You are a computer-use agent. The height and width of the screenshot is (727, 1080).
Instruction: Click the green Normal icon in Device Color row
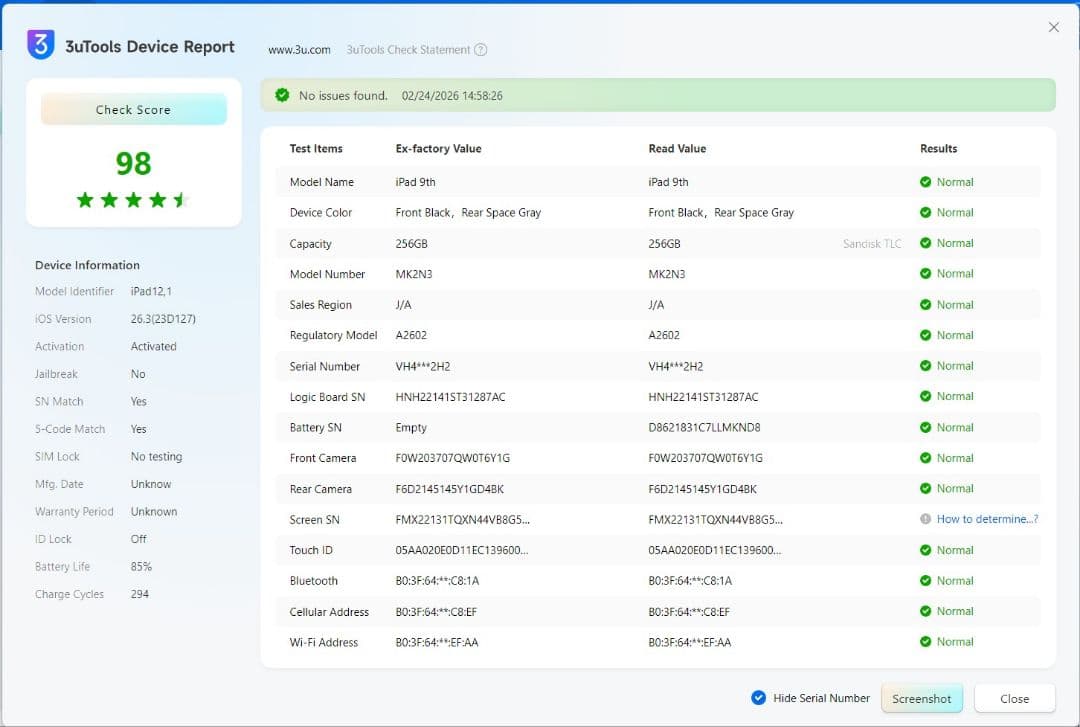point(925,212)
